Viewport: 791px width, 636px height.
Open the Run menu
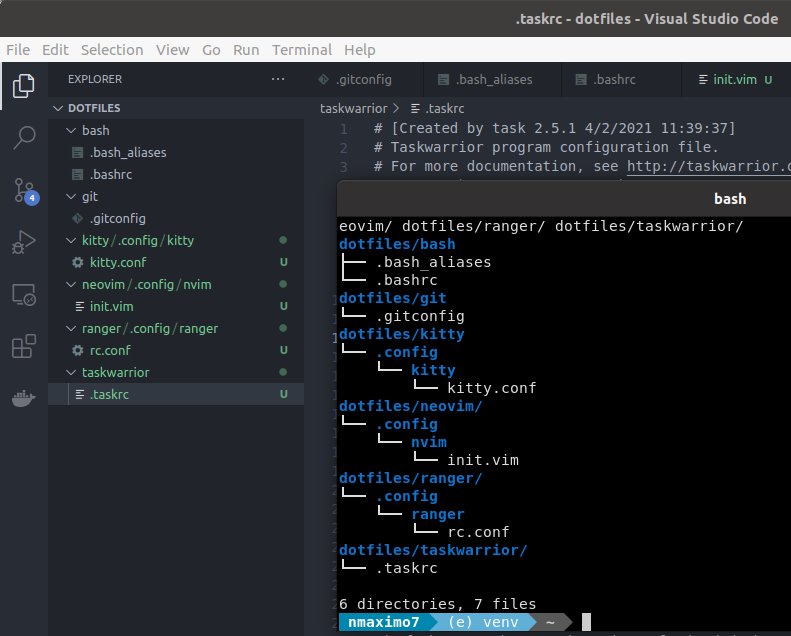coord(246,50)
